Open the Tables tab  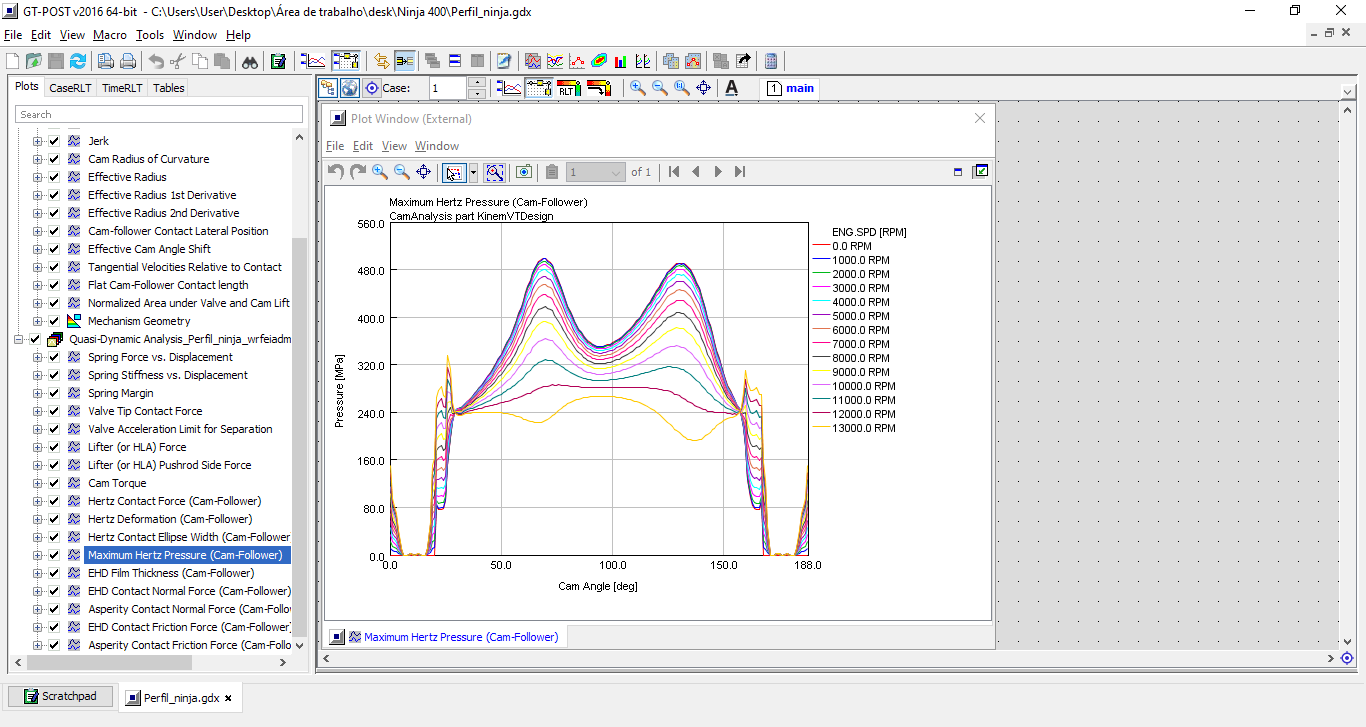point(169,88)
